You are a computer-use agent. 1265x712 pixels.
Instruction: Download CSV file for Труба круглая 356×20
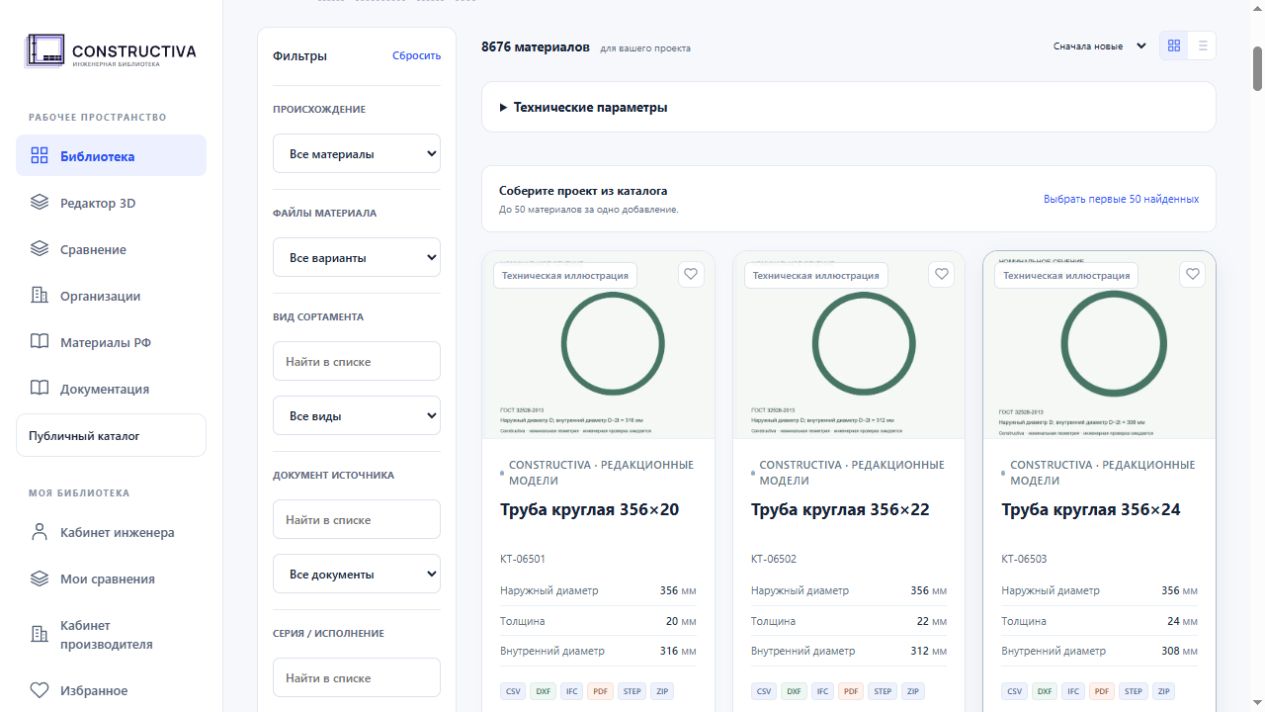coord(513,691)
